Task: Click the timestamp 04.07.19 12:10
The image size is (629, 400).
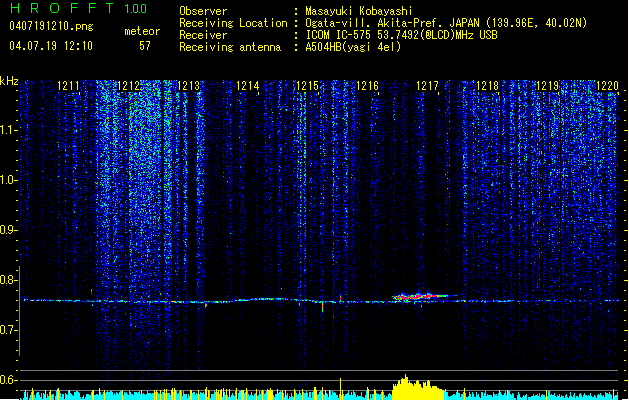Action: click(51, 46)
